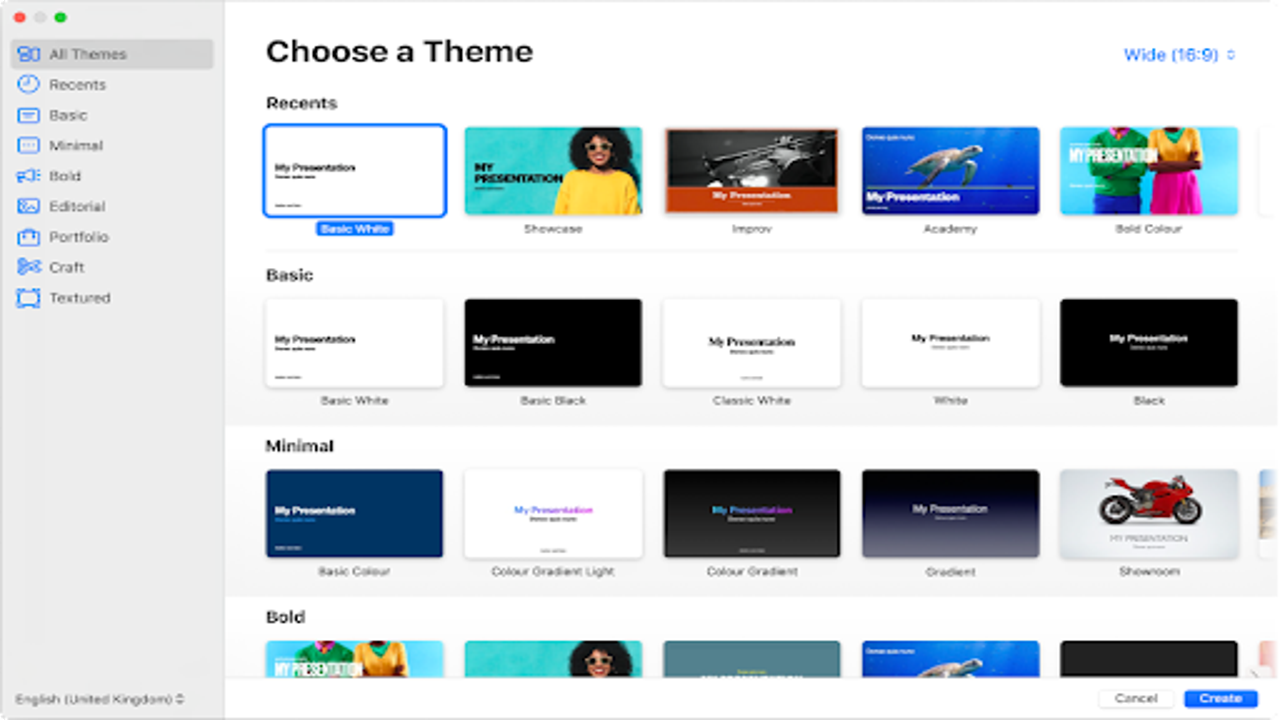Click the Basic Colour theme label

tap(355, 572)
